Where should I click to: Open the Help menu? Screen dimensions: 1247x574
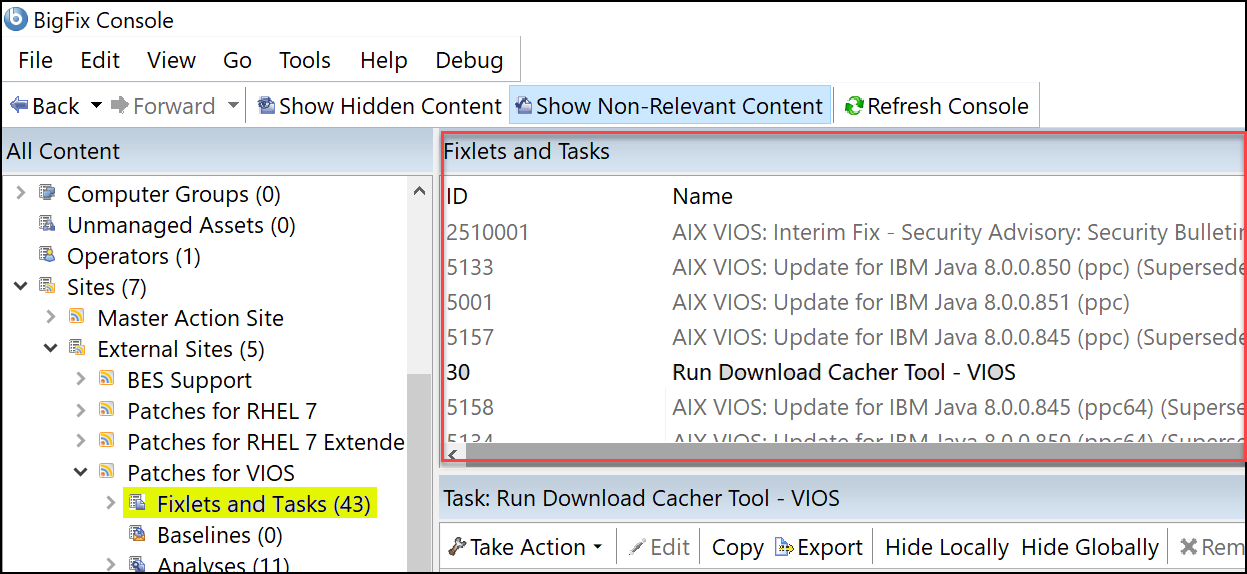[383, 60]
